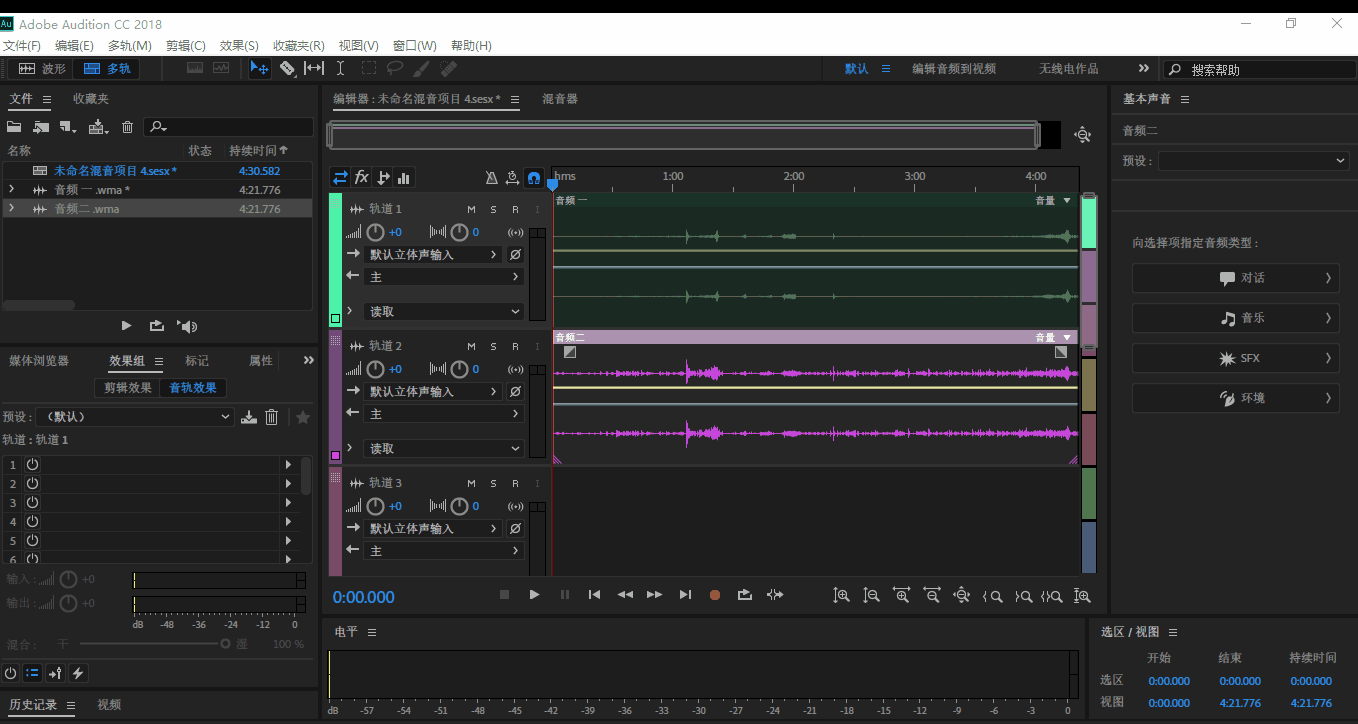The image size is (1358, 724).
Task: Toggle power for effects slot 1
Action: point(32,464)
